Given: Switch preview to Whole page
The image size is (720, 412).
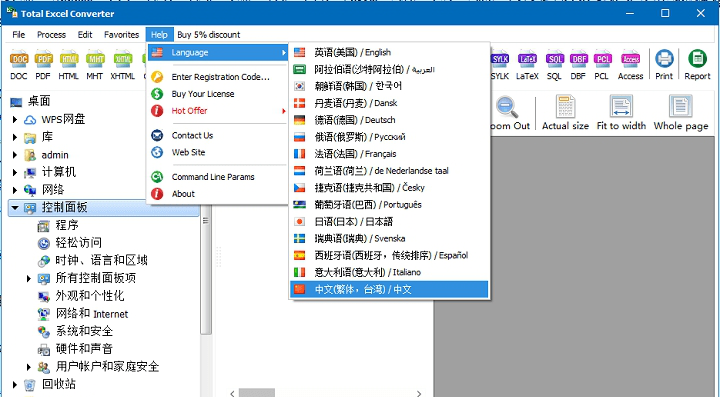Looking at the screenshot, I should [x=681, y=113].
